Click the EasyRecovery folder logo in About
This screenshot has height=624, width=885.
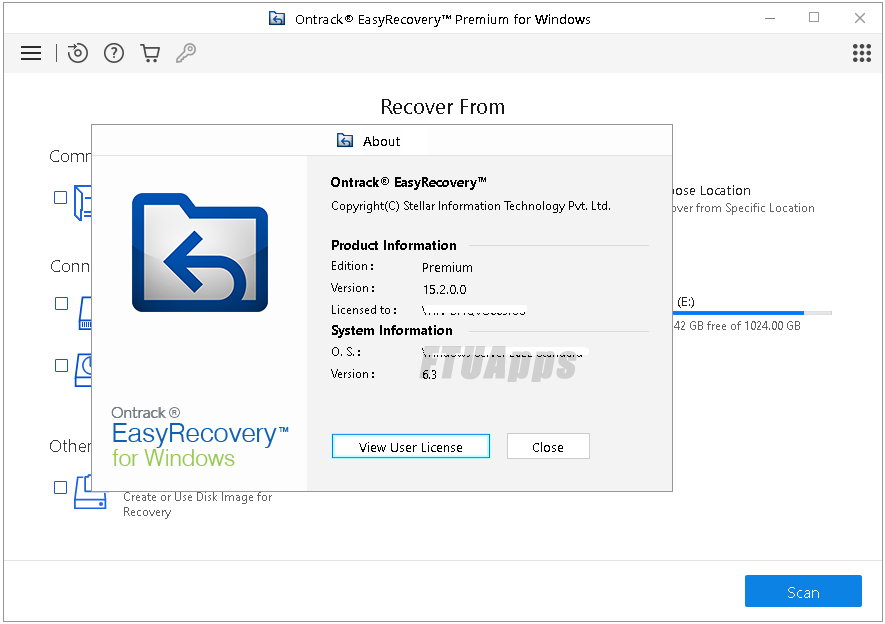click(200, 252)
